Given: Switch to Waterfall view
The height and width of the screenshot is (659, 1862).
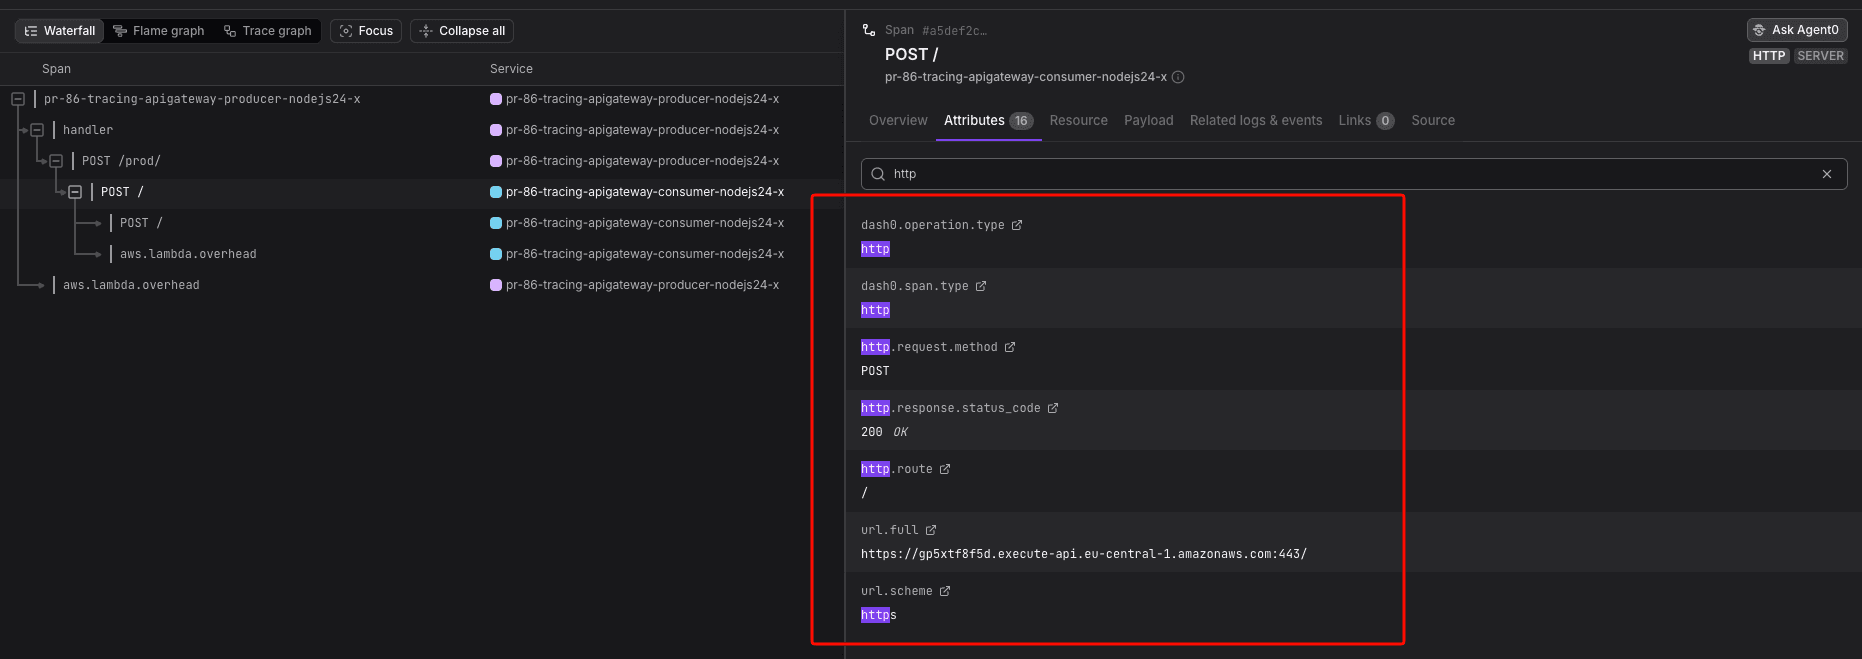Looking at the screenshot, I should tap(60, 31).
